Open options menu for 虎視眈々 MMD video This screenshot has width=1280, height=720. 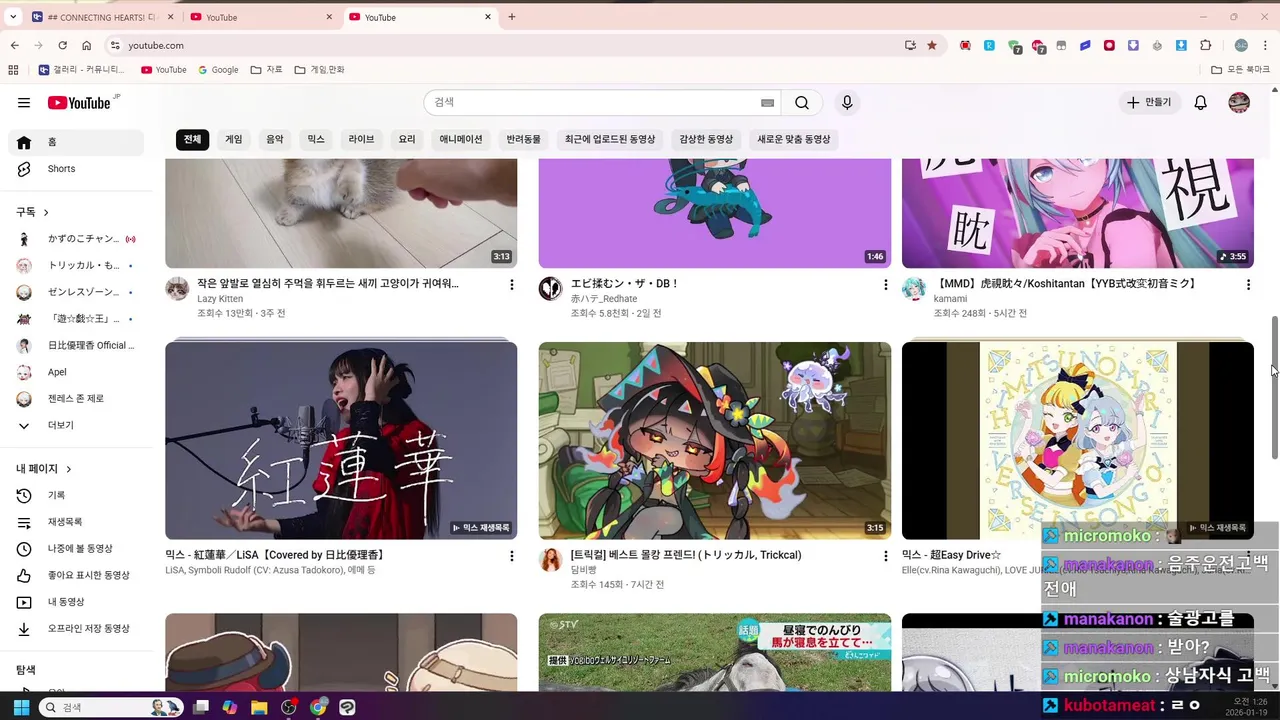[x=1248, y=285]
